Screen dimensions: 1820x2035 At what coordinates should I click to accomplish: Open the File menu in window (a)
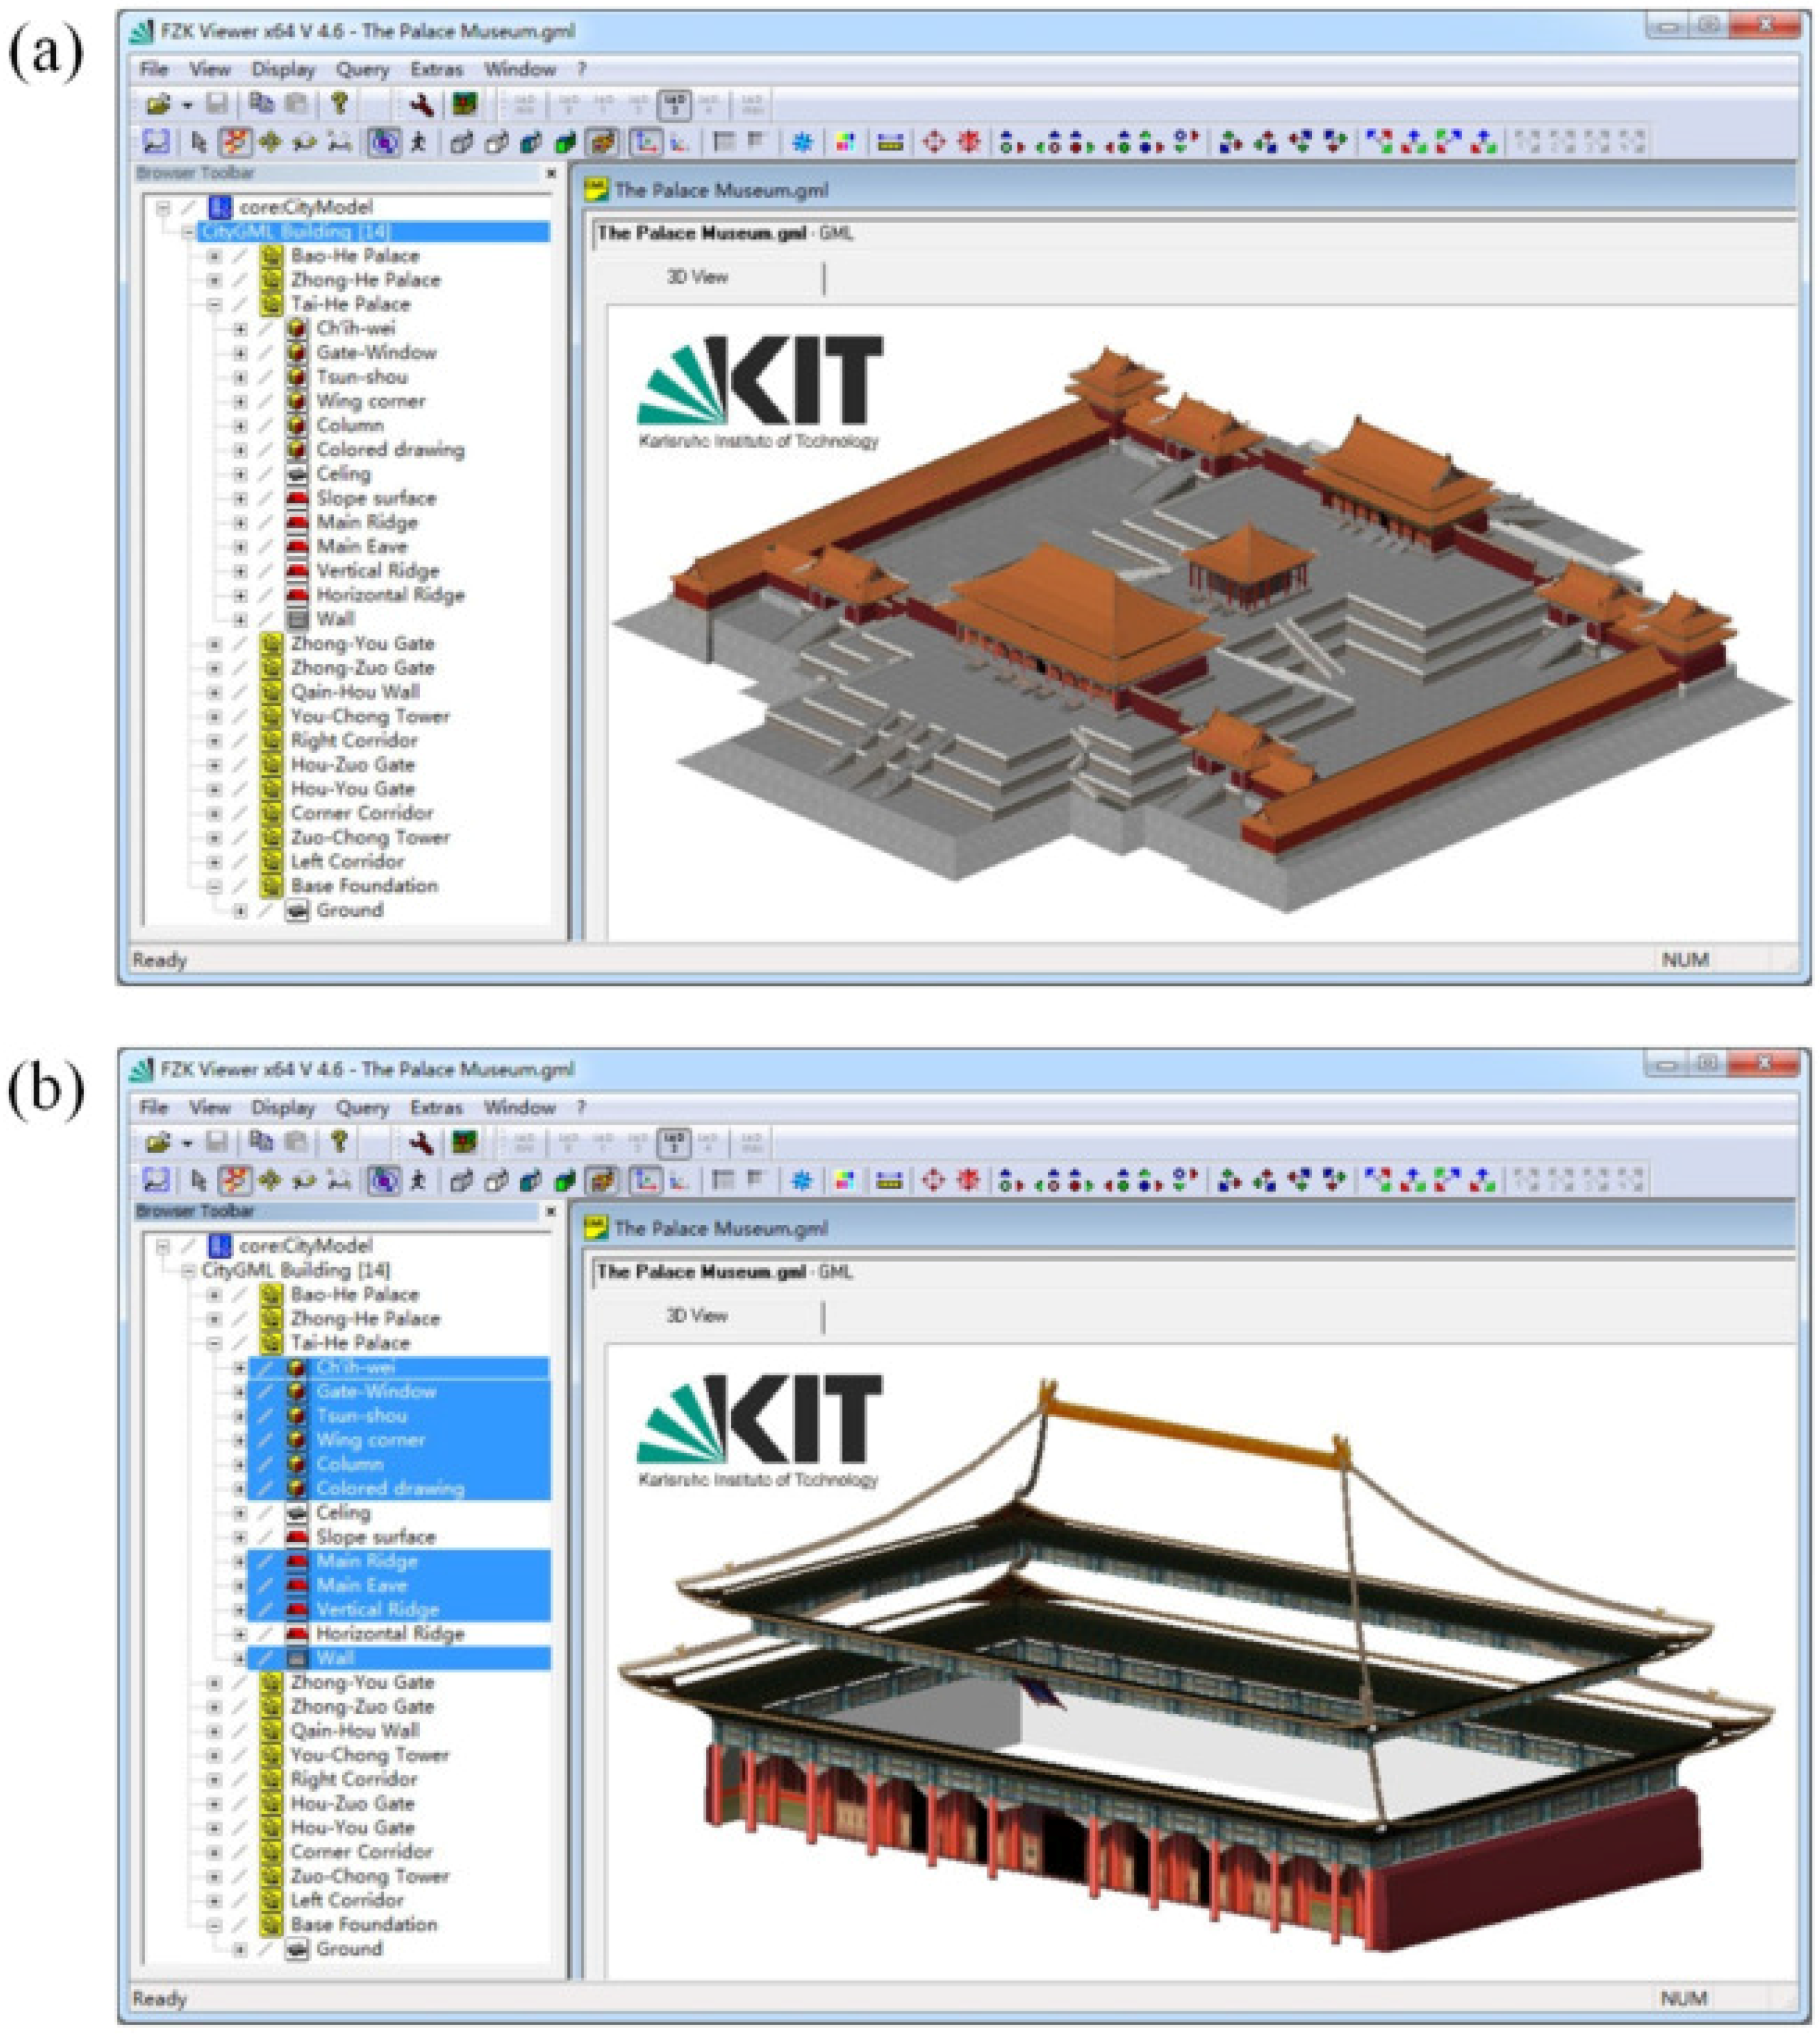click(x=154, y=69)
